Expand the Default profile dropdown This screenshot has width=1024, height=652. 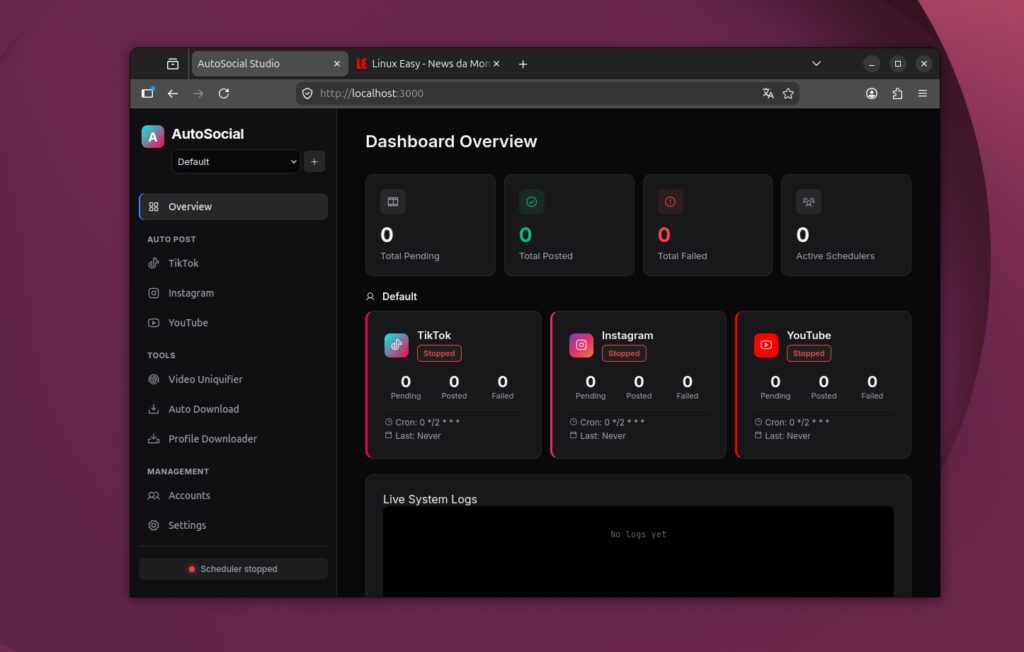pyautogui.click(x=236, y=162)
